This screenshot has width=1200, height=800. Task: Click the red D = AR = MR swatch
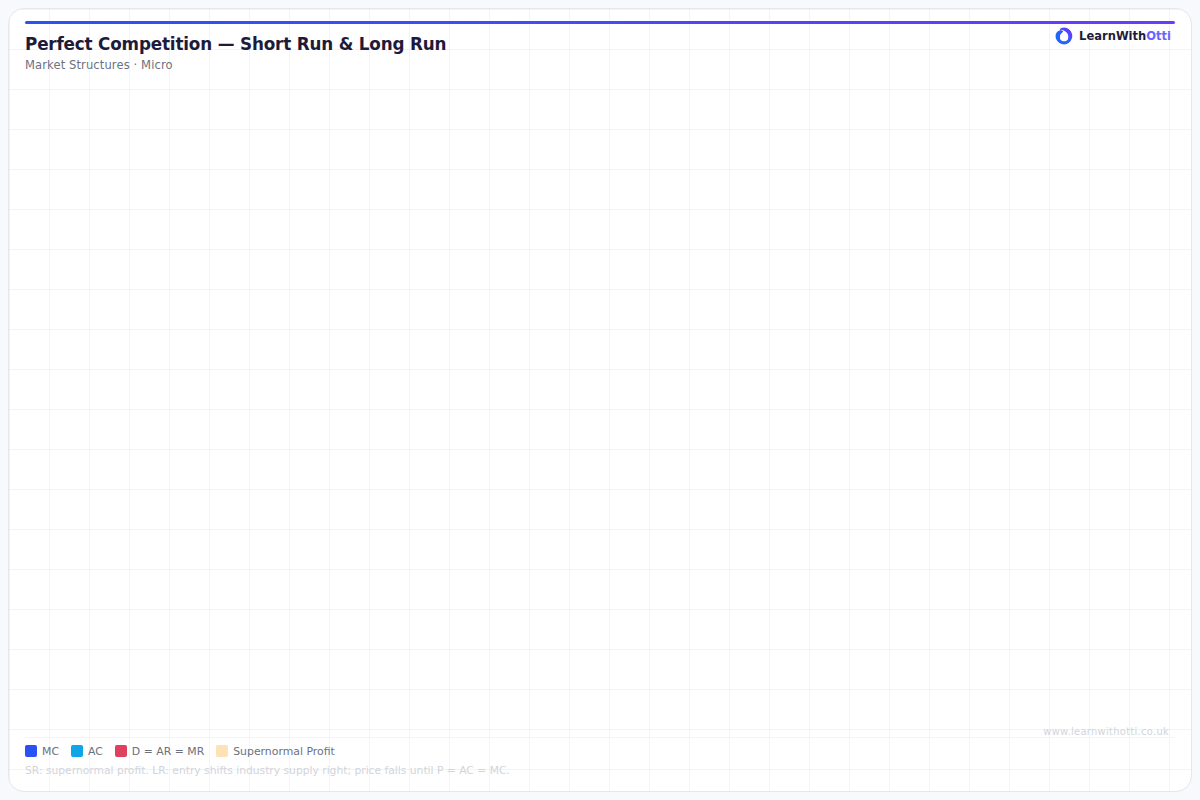click(x=121, y=751)
